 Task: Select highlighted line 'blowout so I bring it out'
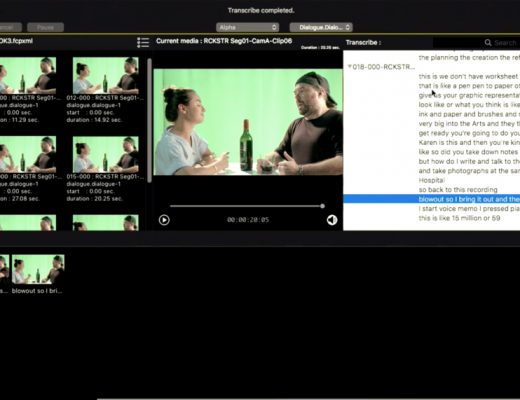point(432,199)
